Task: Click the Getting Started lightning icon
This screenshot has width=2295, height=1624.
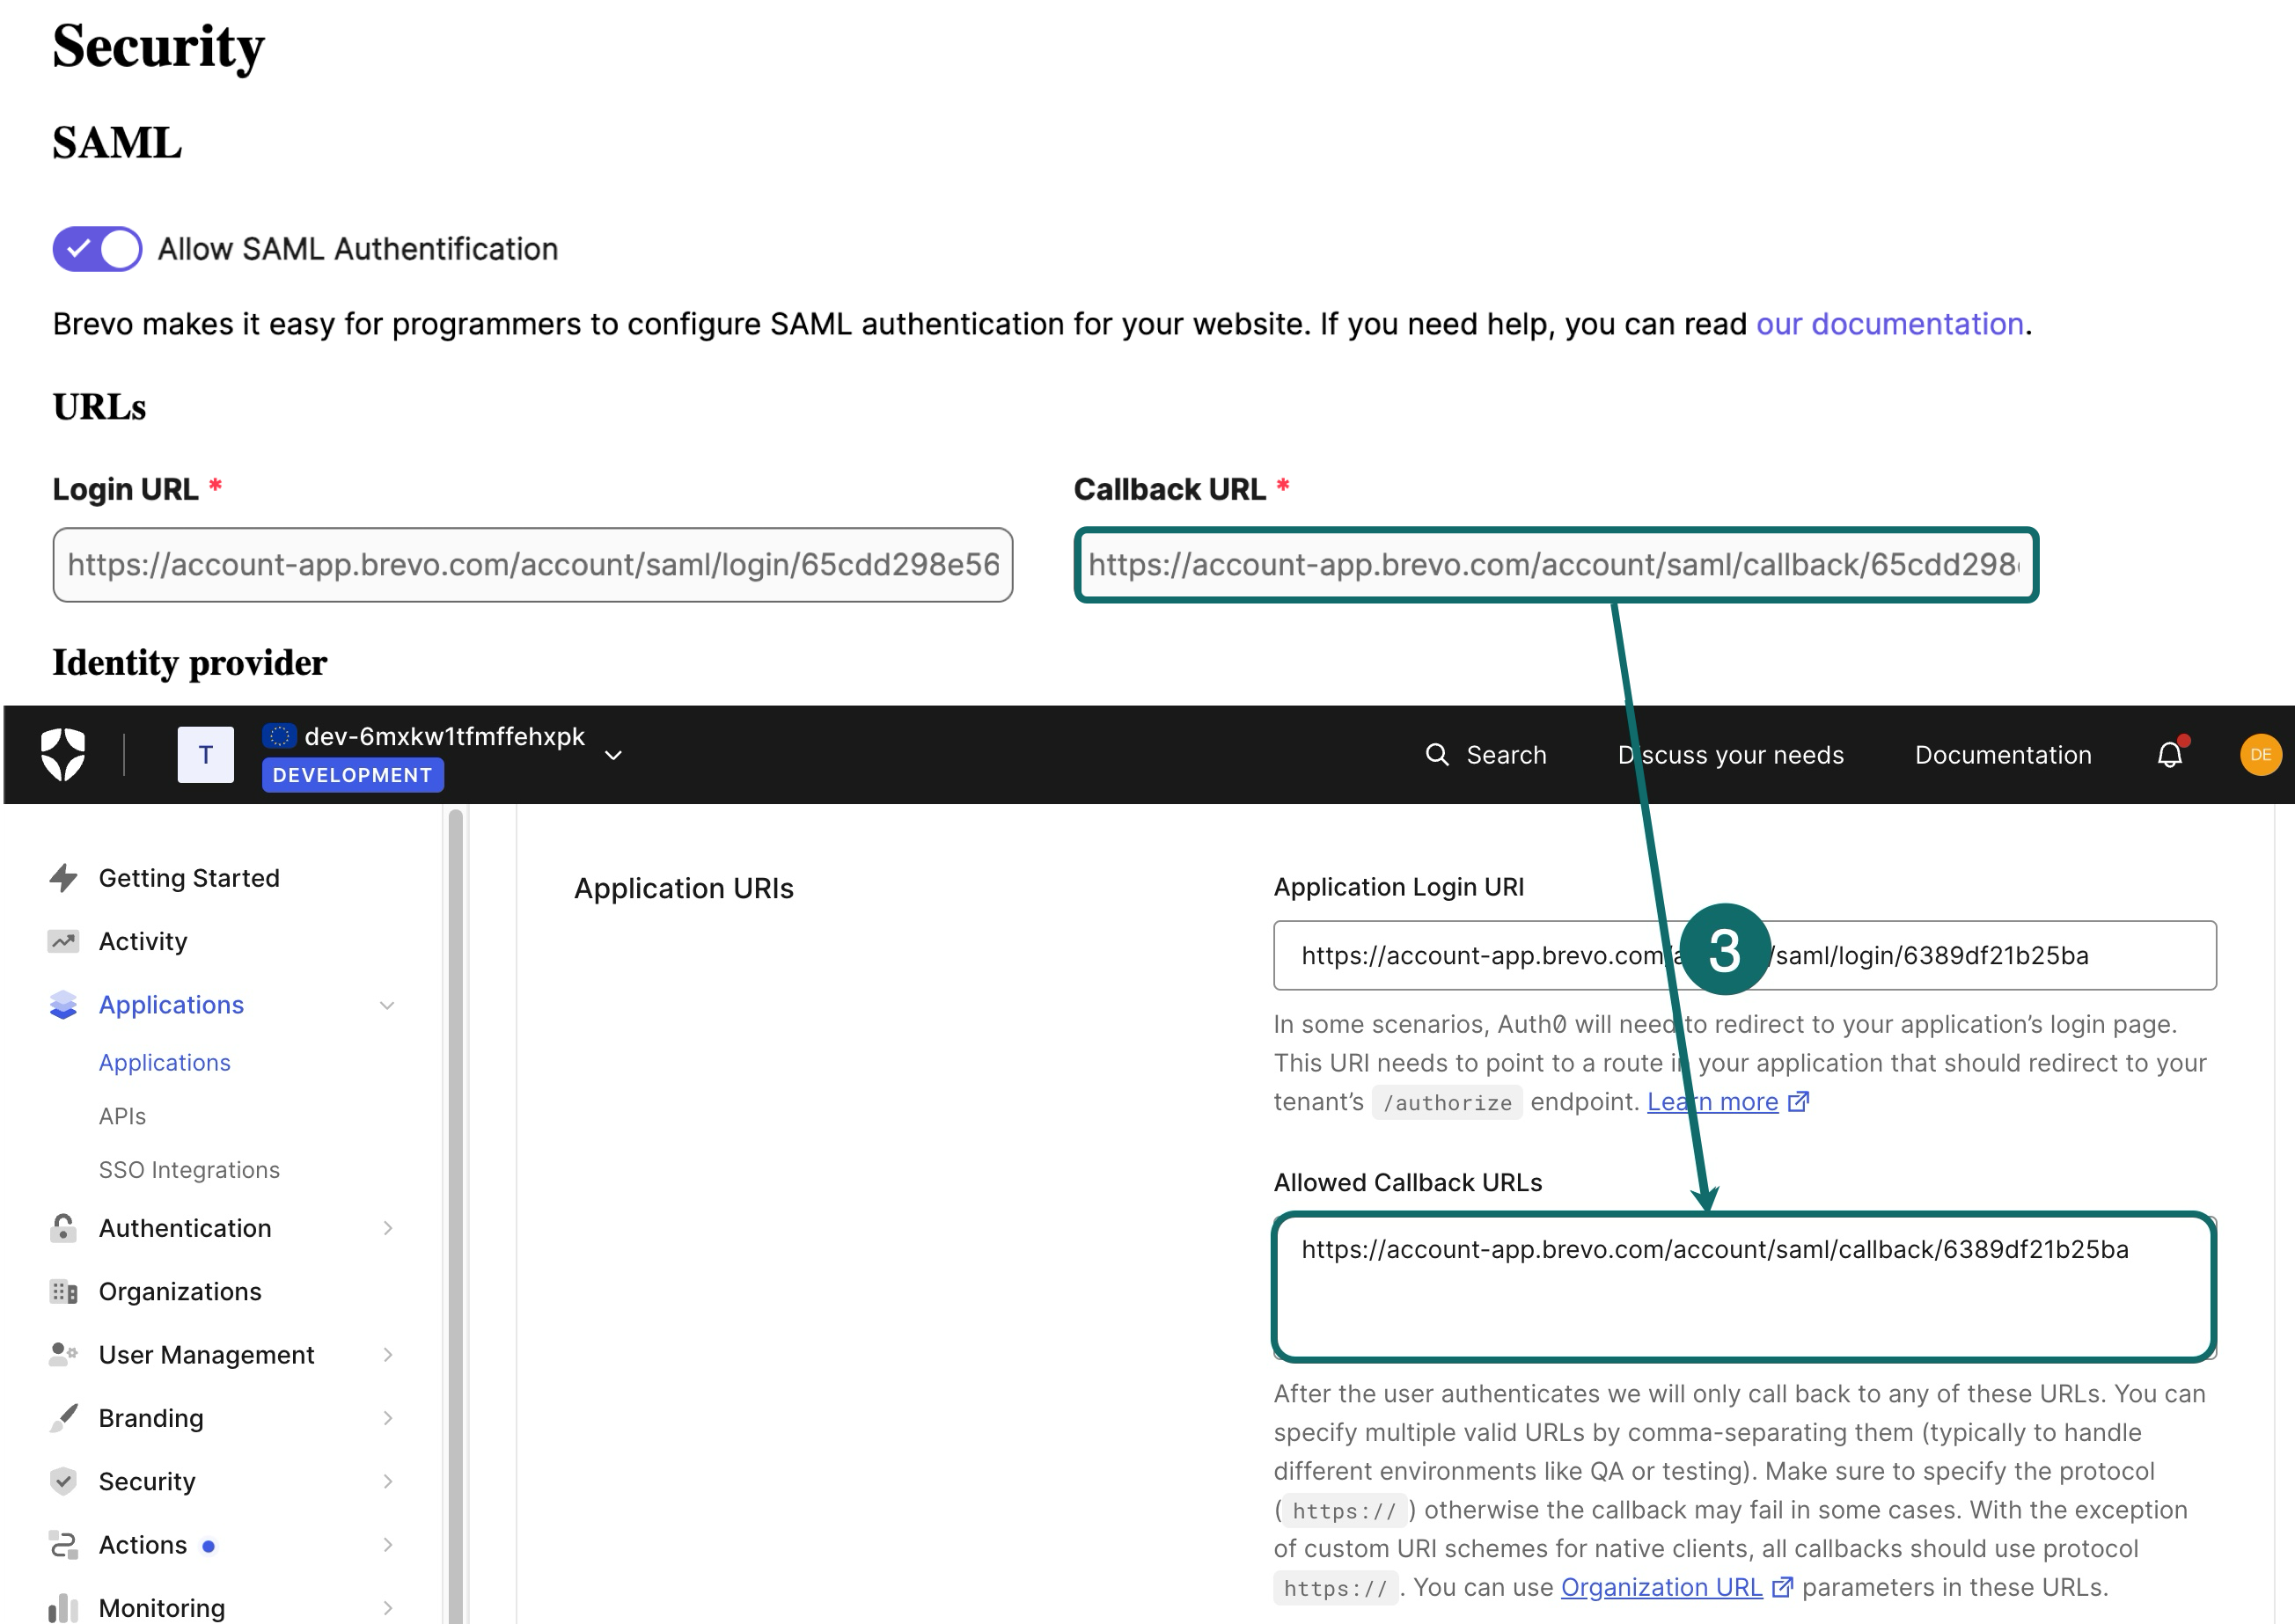Action: [64, 878]
